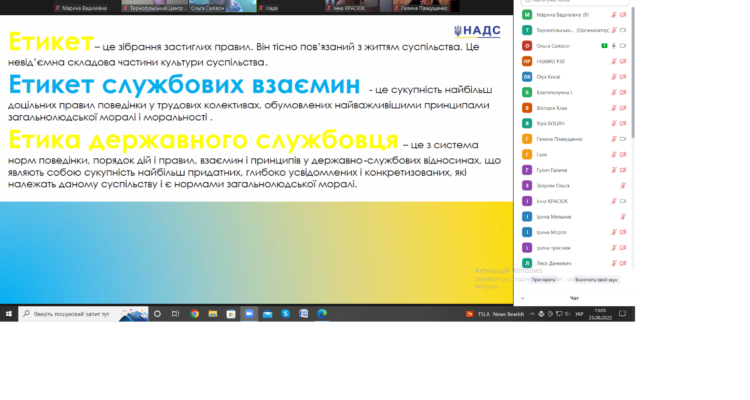This screenshot has height=400, width=750.
Task: Select participant Вікторія Клак in the list
Action: (x=574, y=108)
